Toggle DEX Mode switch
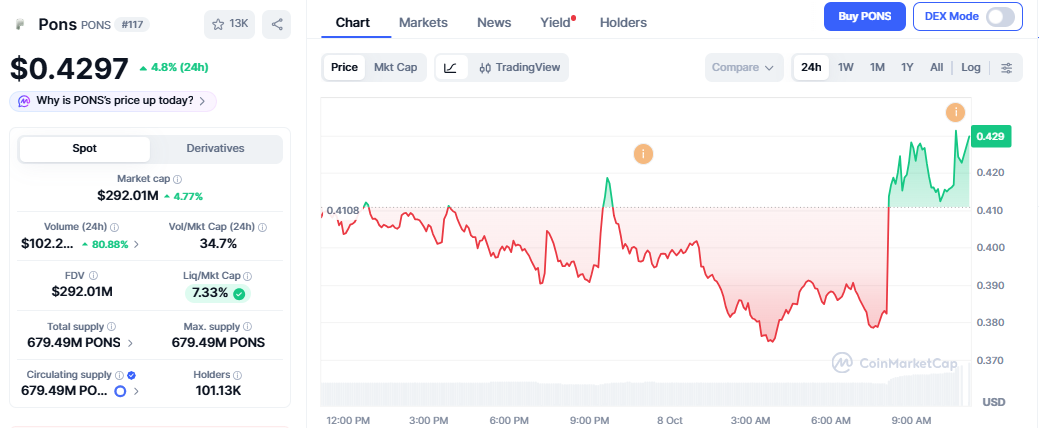 click(x=1000, y=17)
